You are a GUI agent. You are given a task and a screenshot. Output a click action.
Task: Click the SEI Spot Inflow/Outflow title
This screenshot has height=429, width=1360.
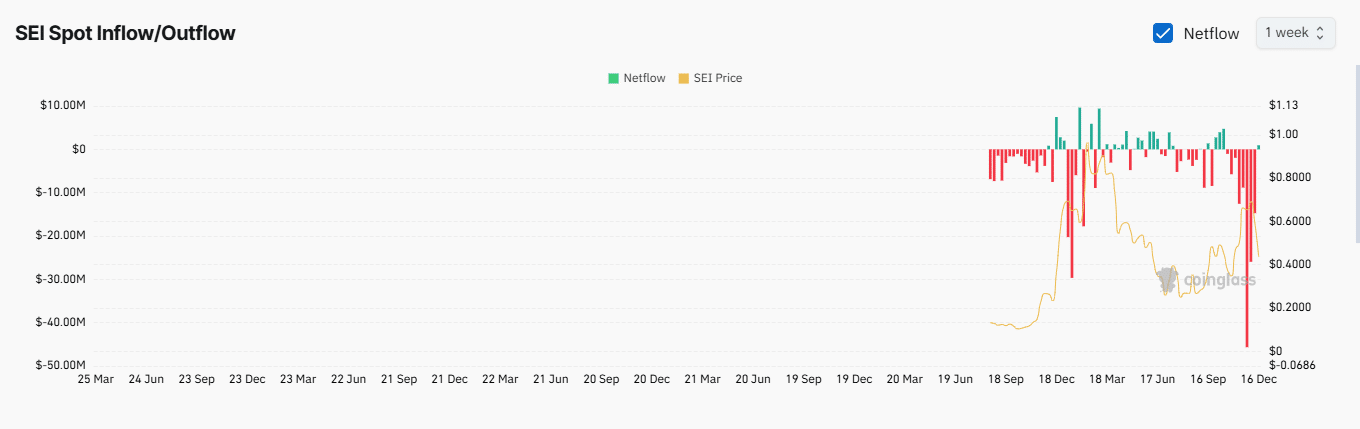[x=125, y=33]
